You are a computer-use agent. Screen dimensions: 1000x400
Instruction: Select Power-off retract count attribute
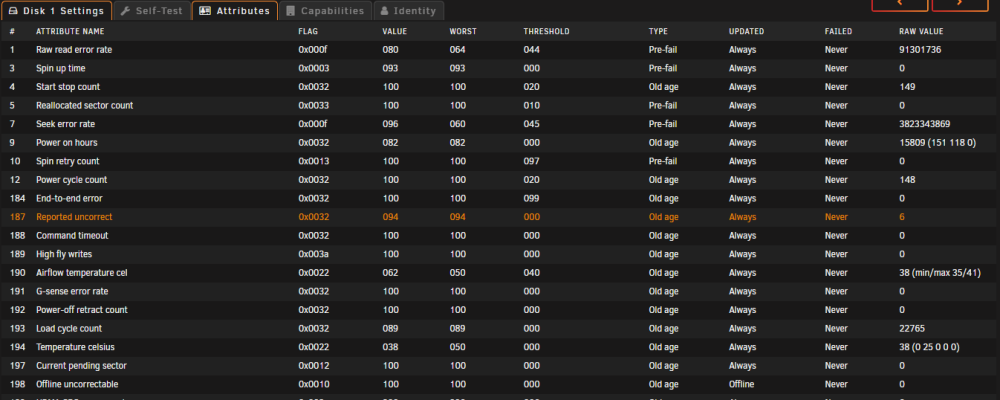pos(82,309)
